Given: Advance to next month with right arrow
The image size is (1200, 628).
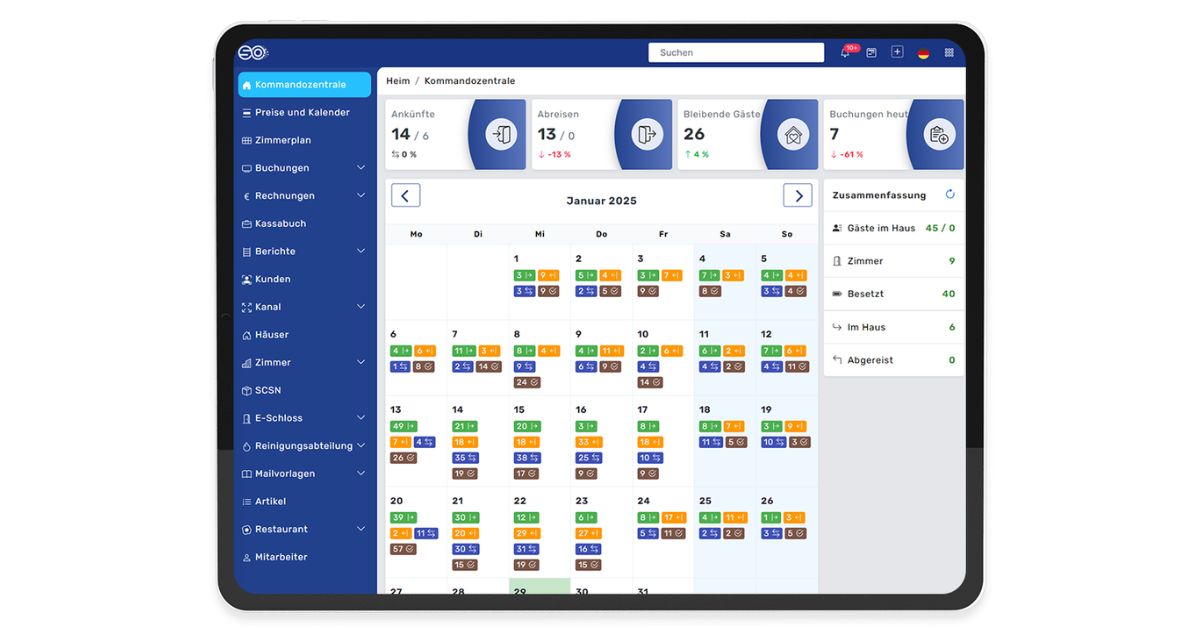Looking at the screenshot, I should point(797,195).
